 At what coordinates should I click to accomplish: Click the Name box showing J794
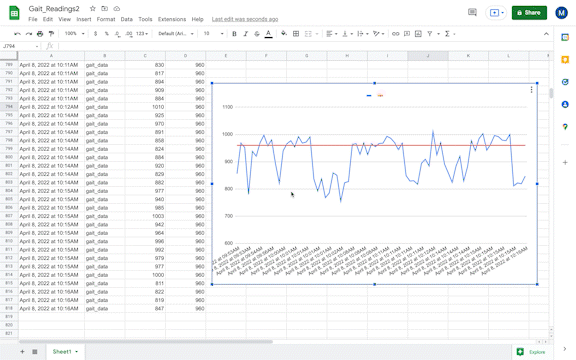(20, 46)
